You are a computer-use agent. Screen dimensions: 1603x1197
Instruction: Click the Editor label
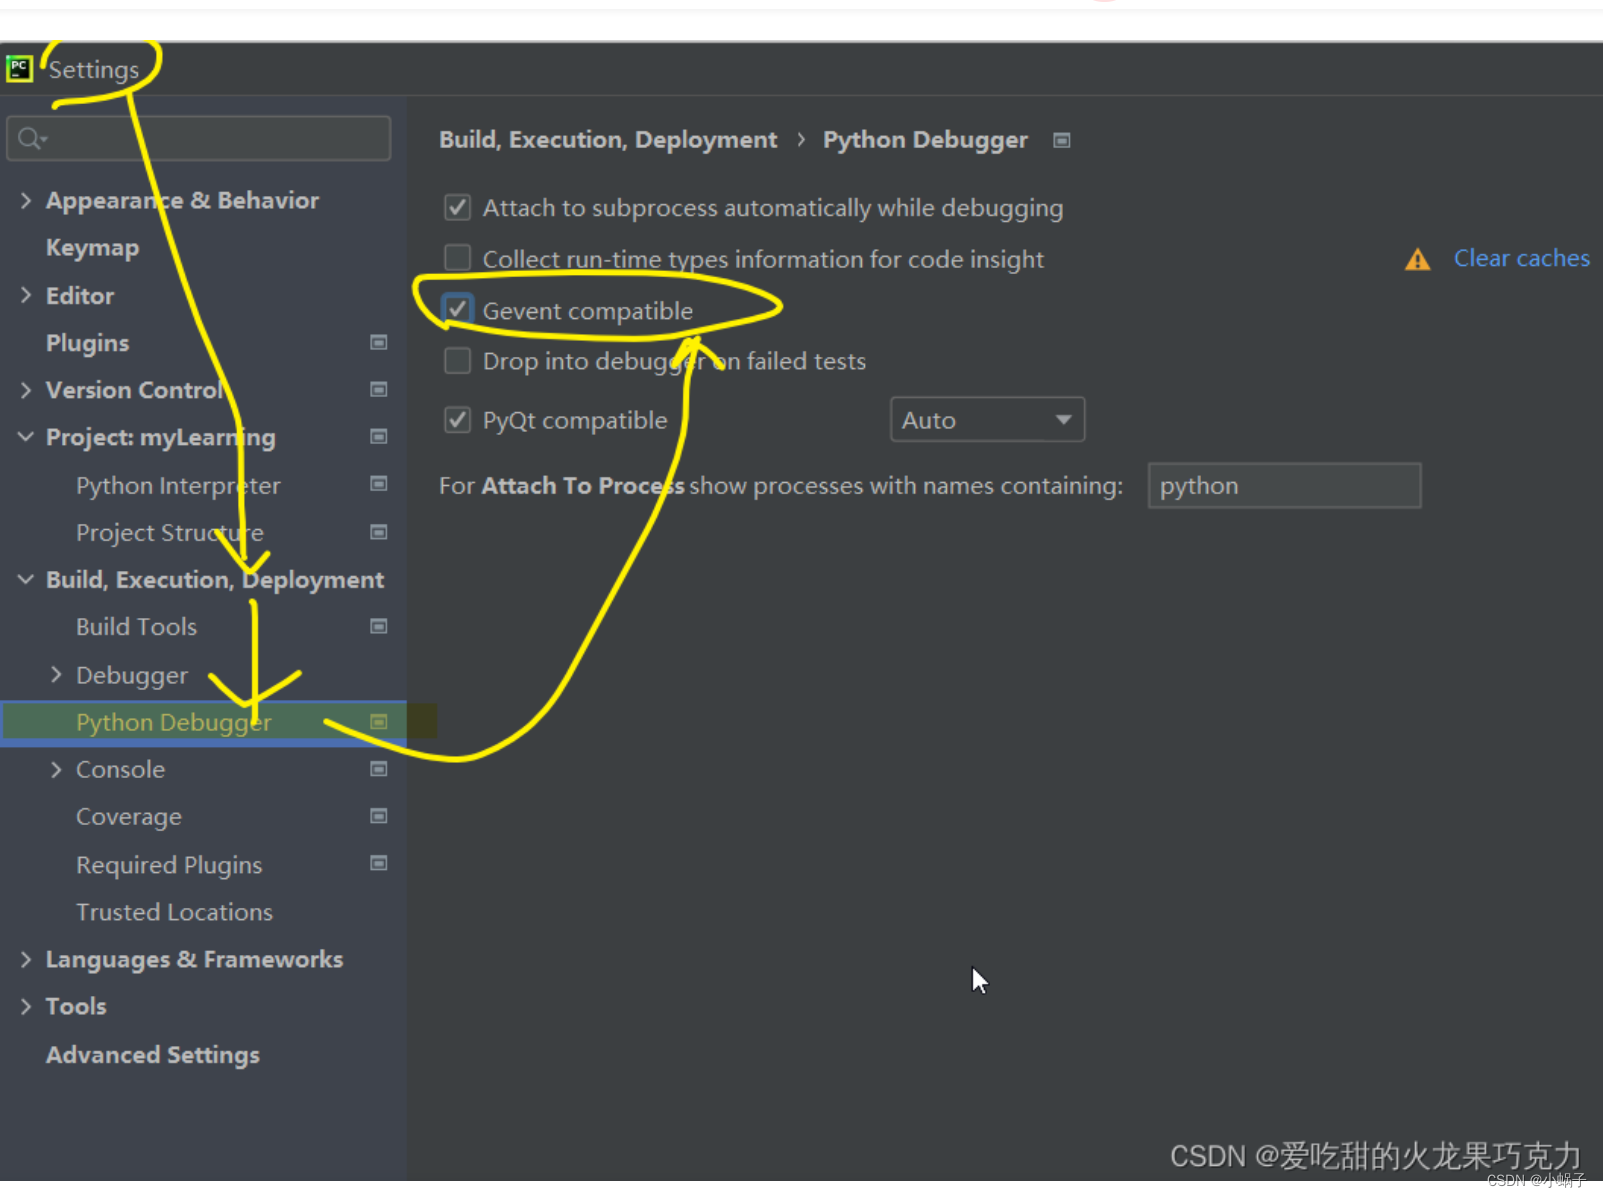pyautogui.click(x=80, y=296)
